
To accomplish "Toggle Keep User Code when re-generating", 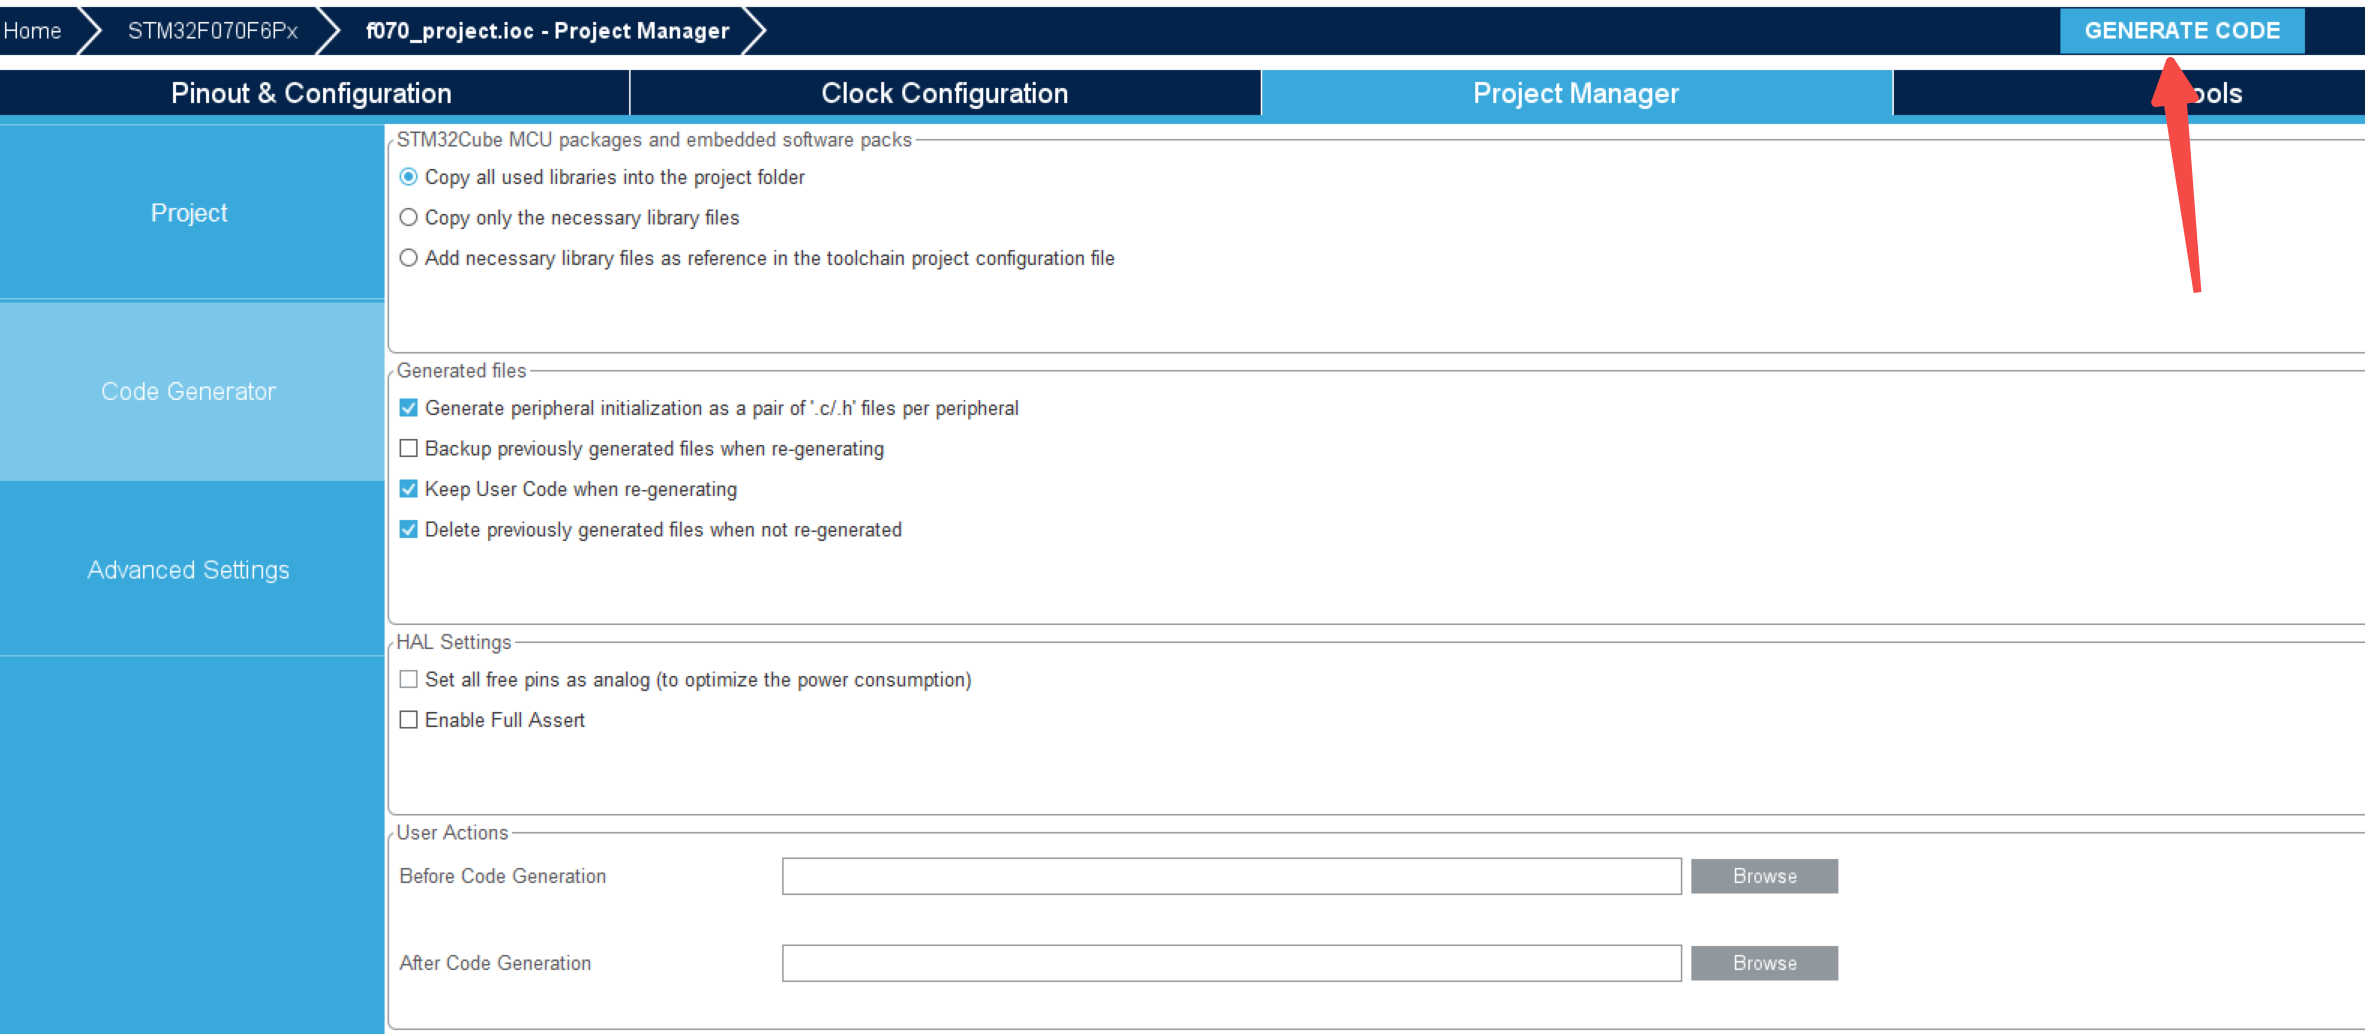I will coord(408,489).
